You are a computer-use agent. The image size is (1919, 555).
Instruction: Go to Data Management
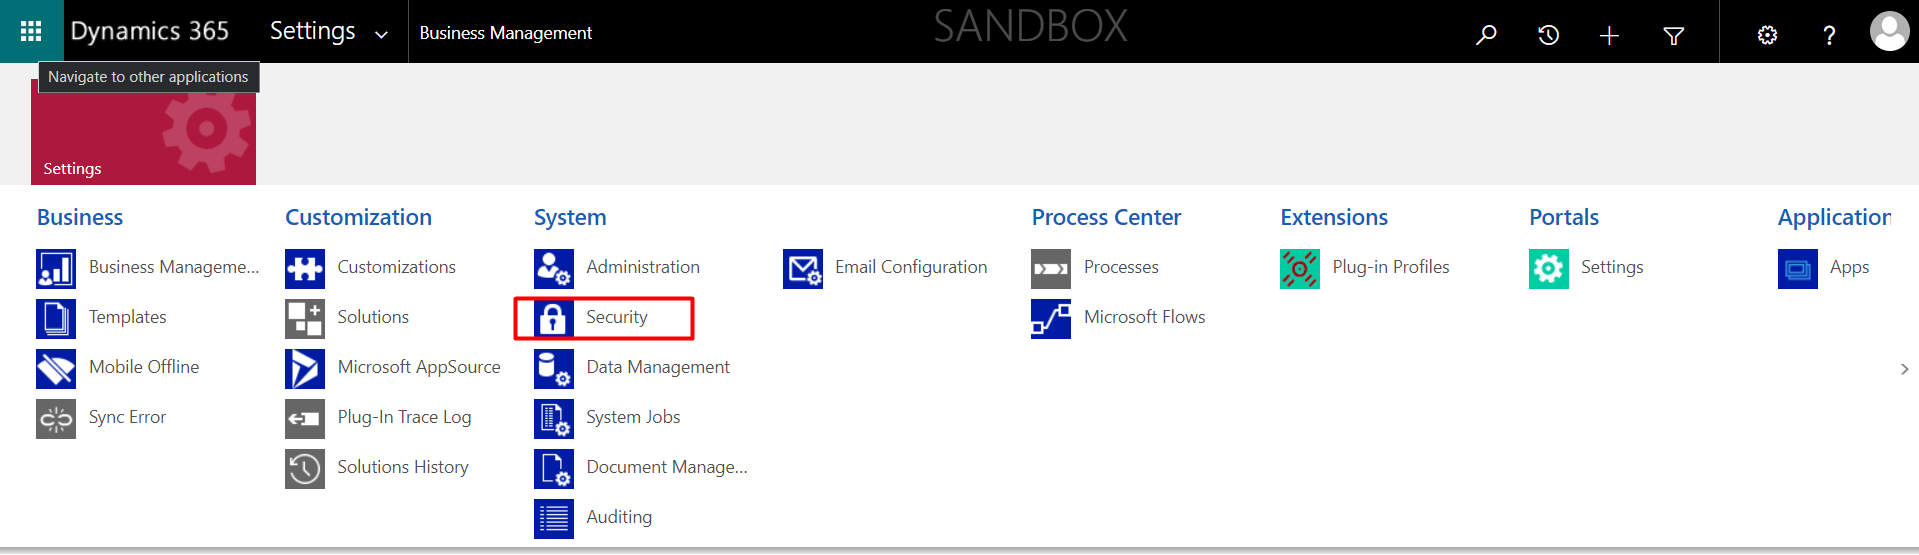657,367
